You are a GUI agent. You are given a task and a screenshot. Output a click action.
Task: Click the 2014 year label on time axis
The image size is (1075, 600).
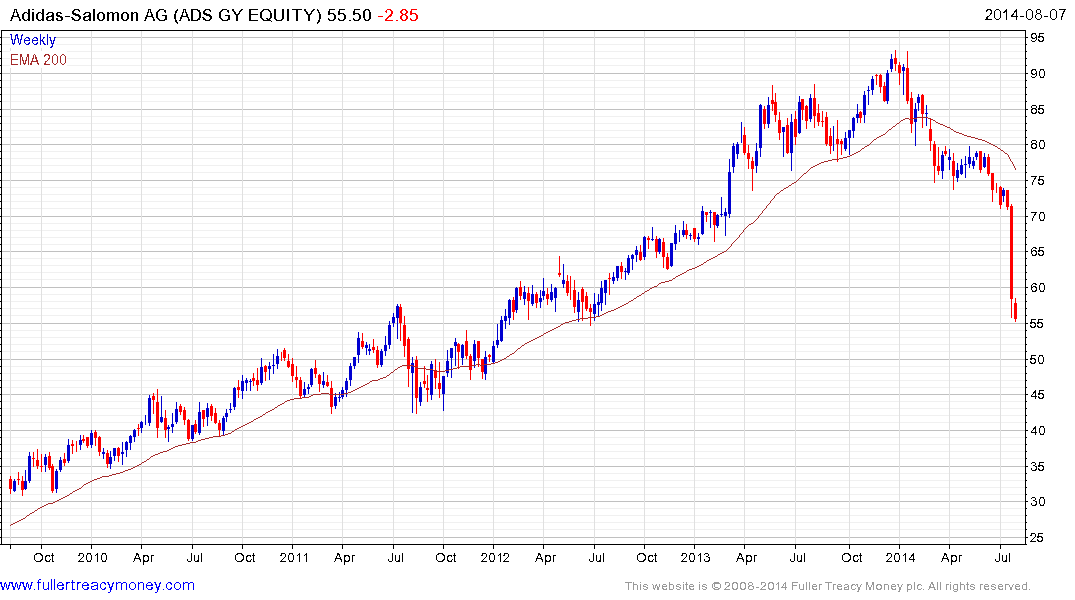[x=900, y=557]
